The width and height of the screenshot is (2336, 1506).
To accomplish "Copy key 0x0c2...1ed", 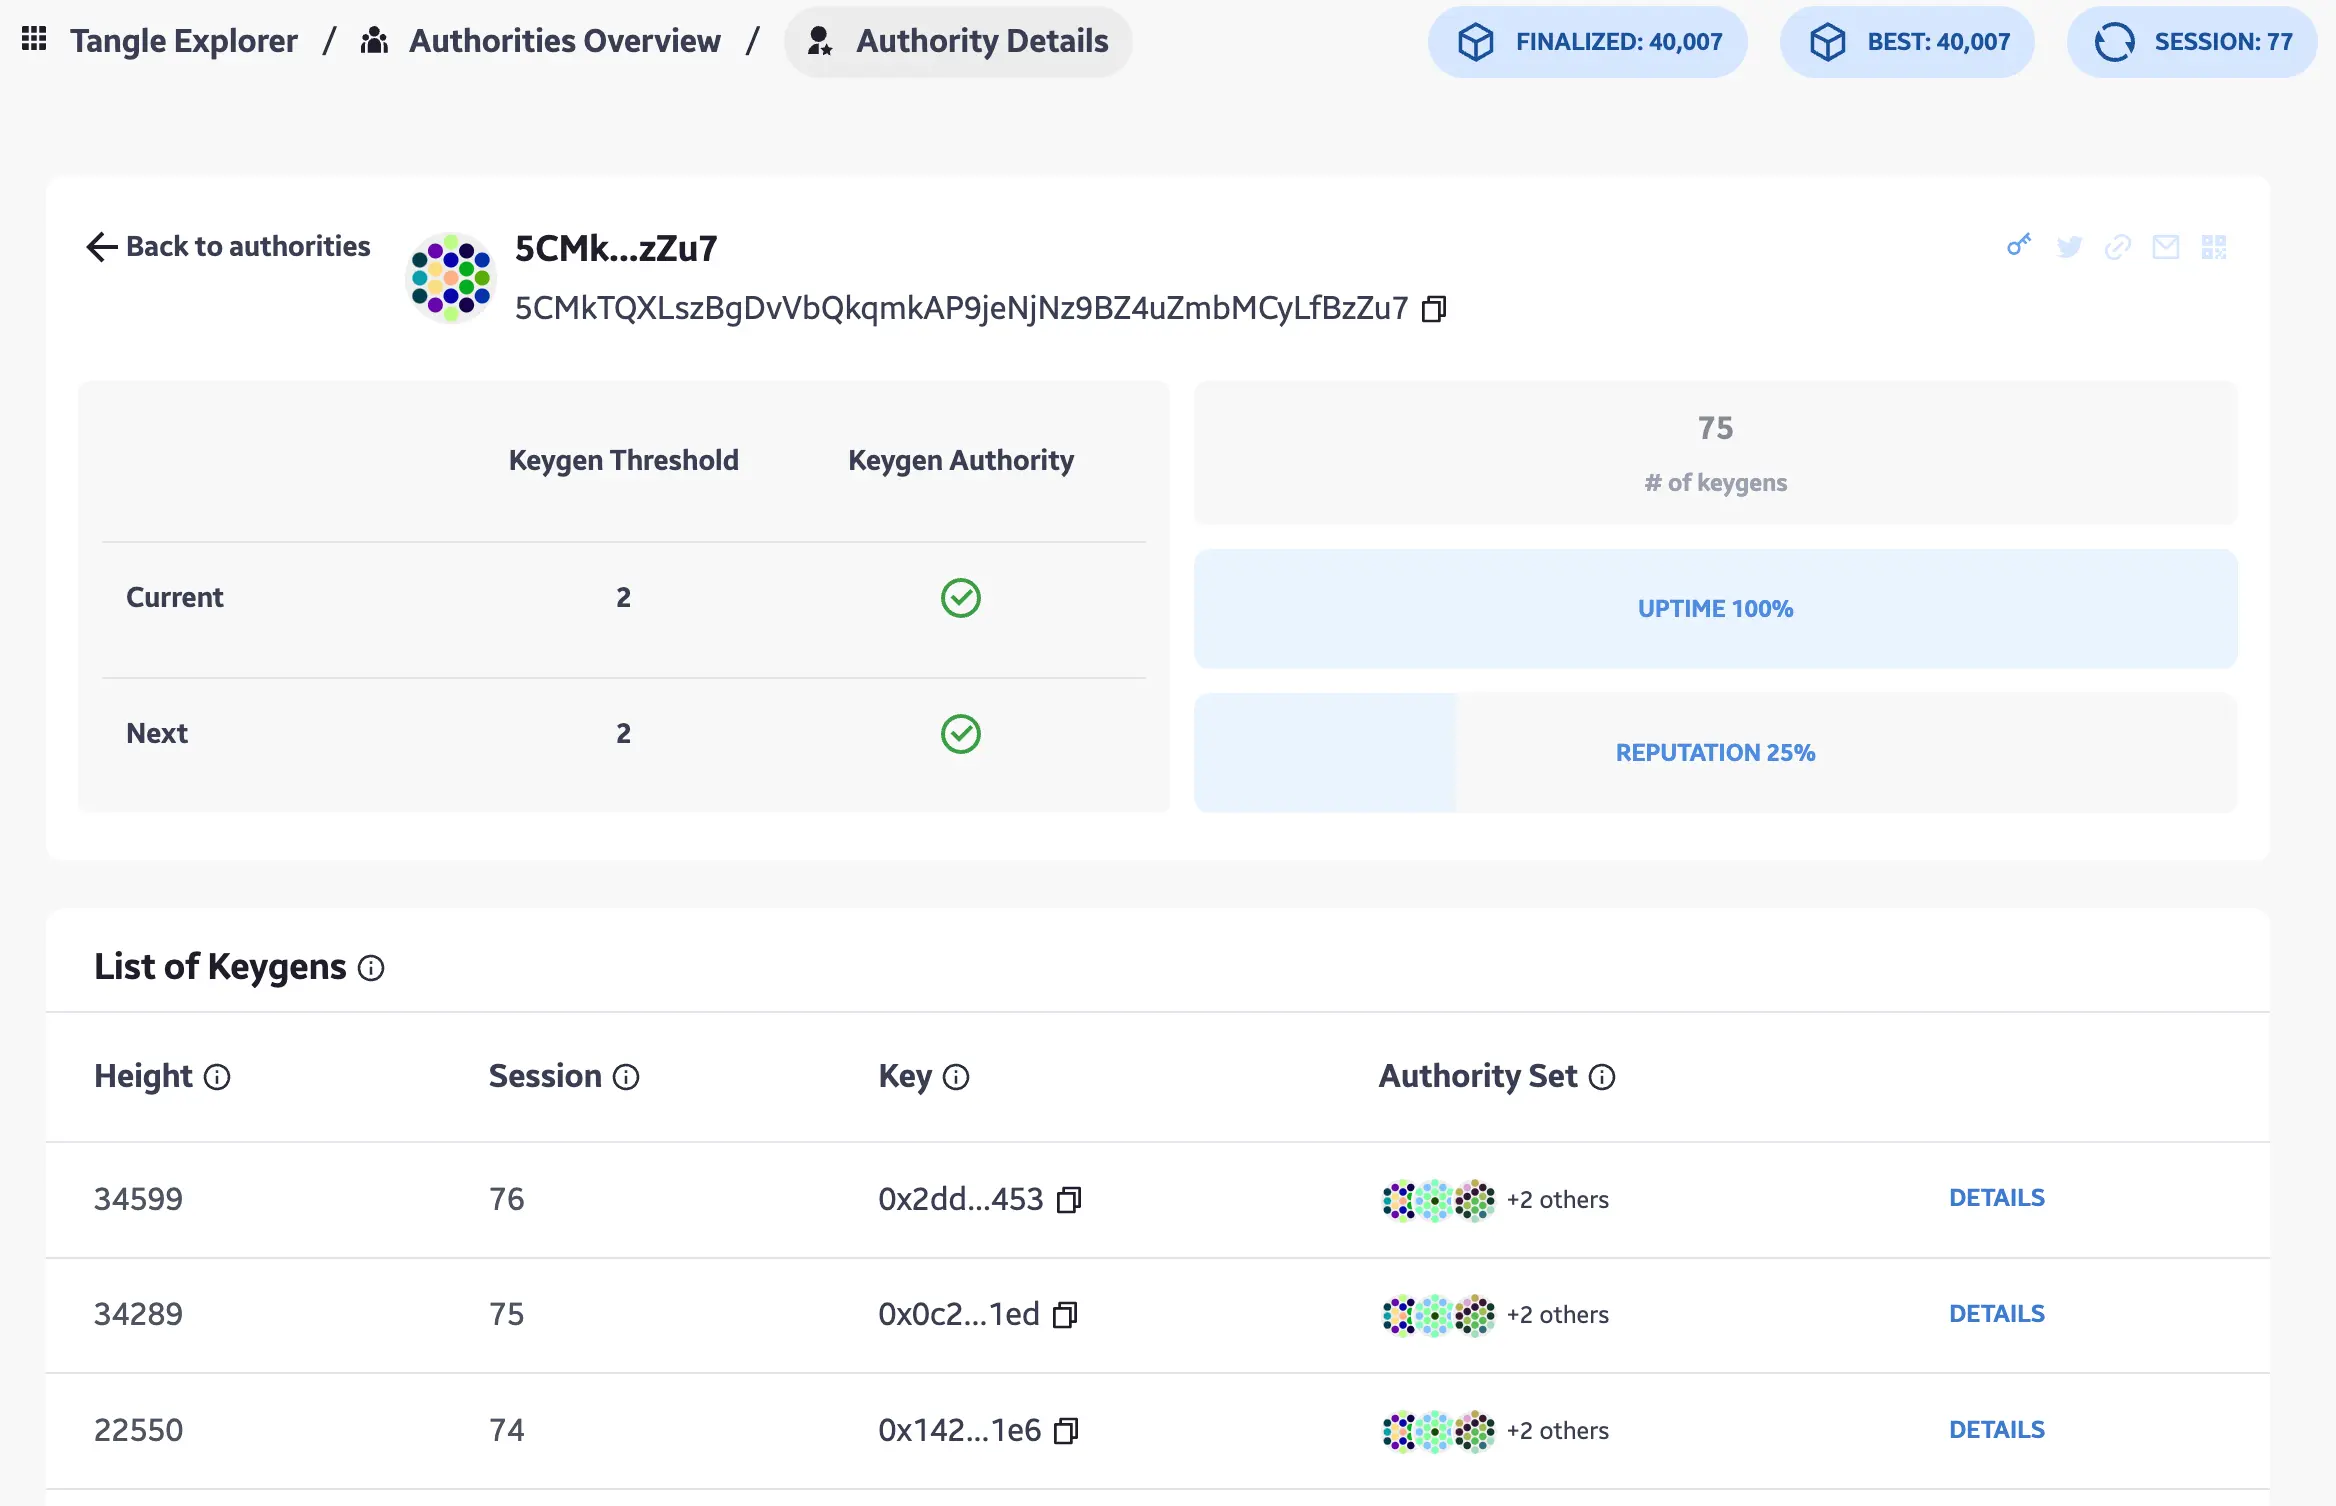I will coord(1065,1315).
